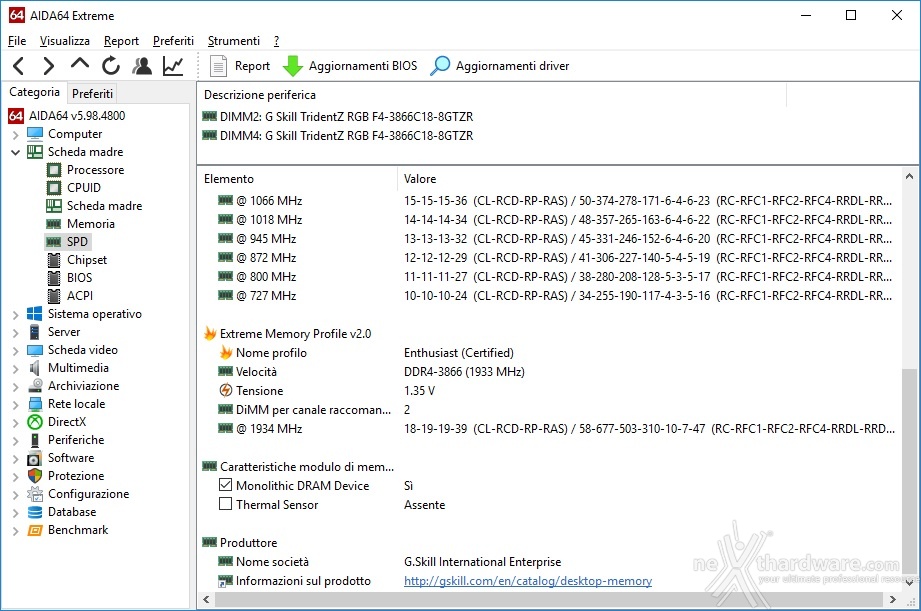Click the DirectX Xbox icon
921x611 pixels.
(35, 422)
